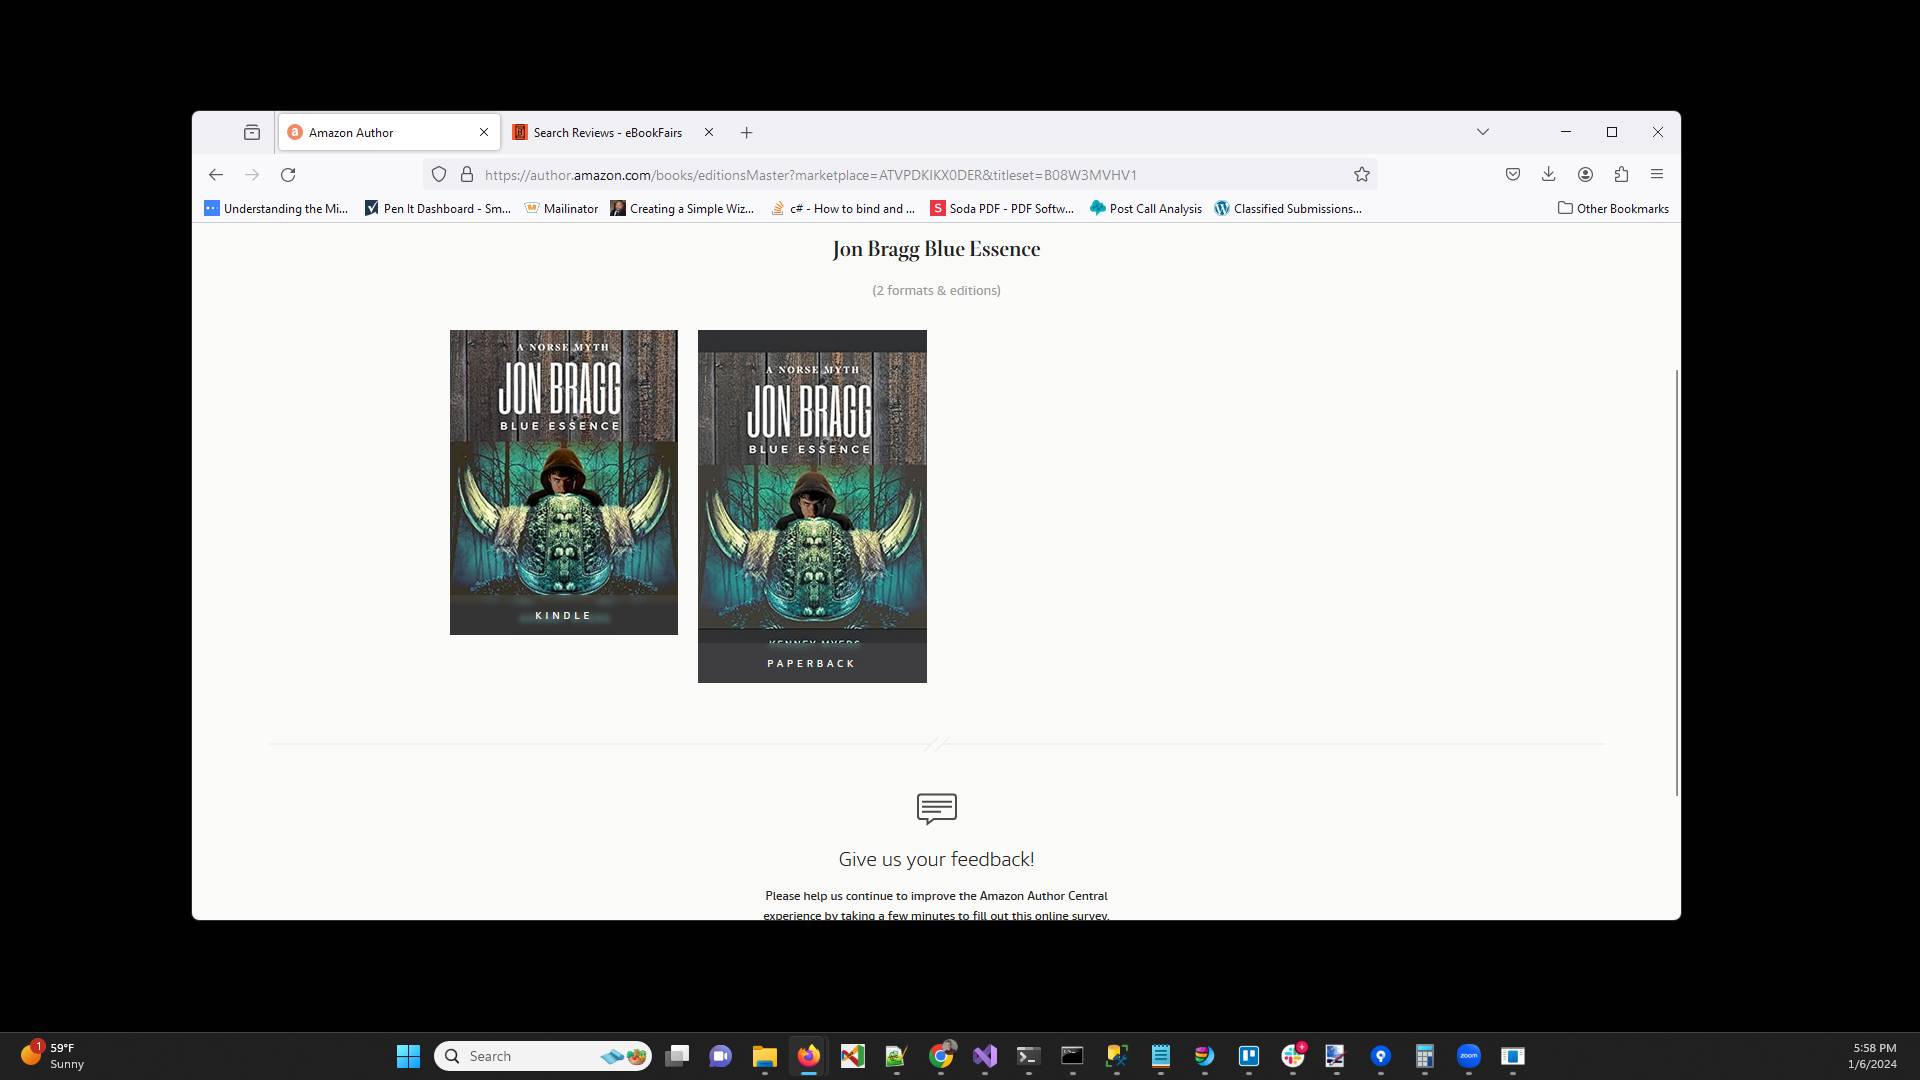Open the Firefox Downloads icon
The width and height of the screenshot is (1920, 1080).
1548,174
